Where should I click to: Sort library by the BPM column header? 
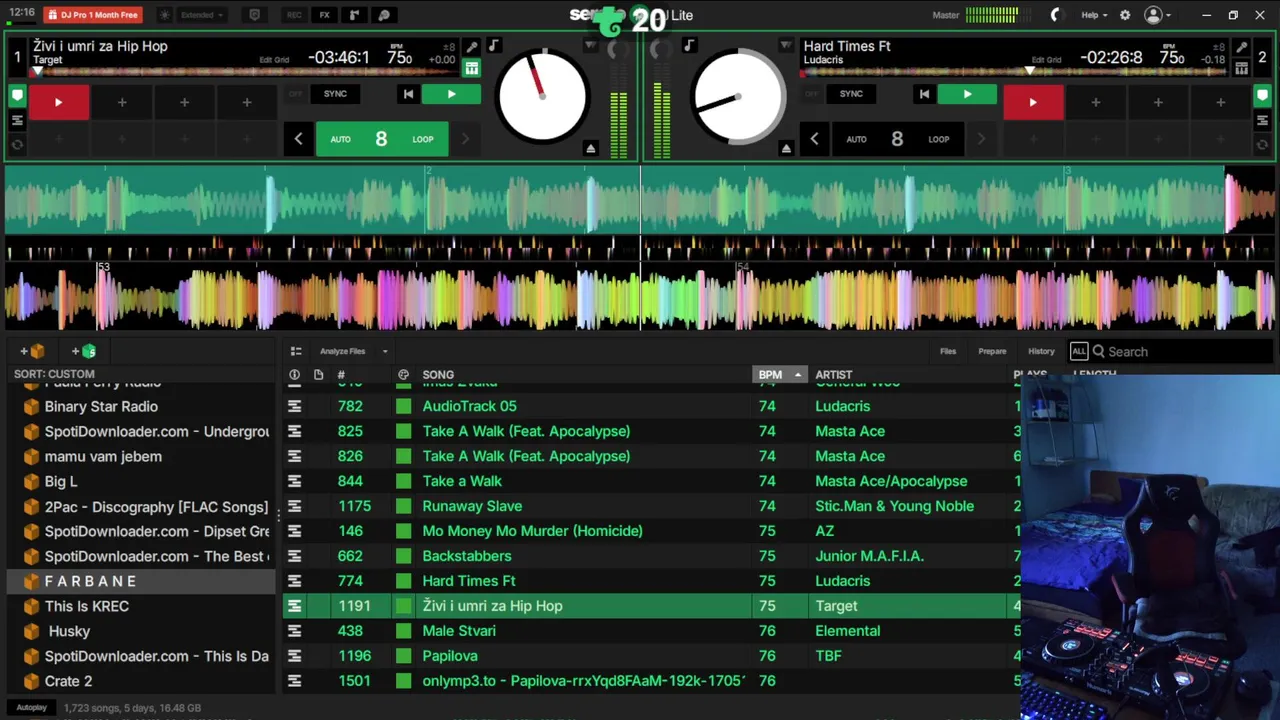(x=779, y=375)
